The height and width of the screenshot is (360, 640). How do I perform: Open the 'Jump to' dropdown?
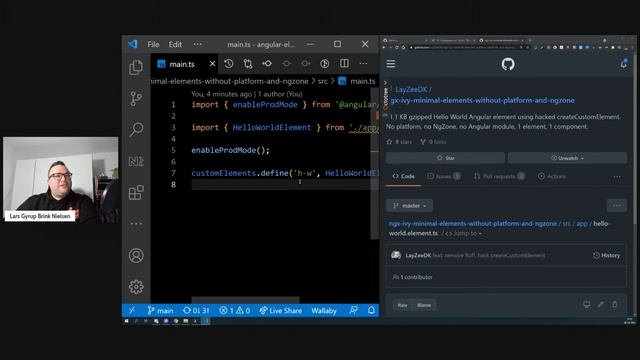click(x=463, y=233)
